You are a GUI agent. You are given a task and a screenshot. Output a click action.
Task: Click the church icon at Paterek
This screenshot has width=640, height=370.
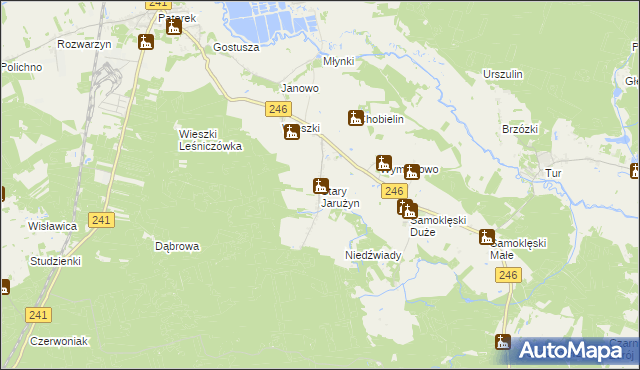pos(174,27)
